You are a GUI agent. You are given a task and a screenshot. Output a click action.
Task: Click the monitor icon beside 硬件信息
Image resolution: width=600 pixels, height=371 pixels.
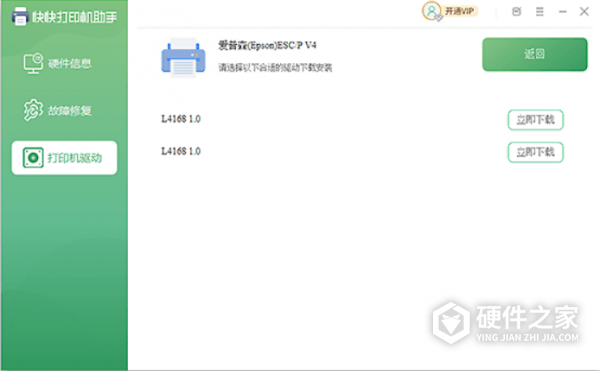coord(33,63)
